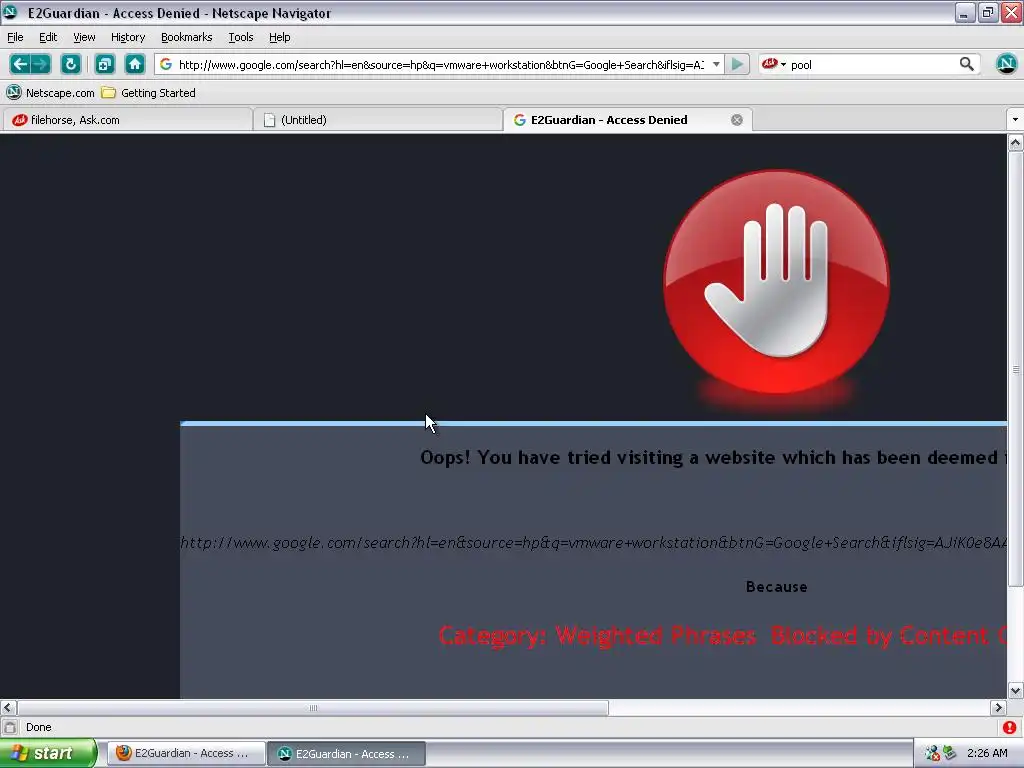Open the list-all-tabs dropdown arrow

1015,120
